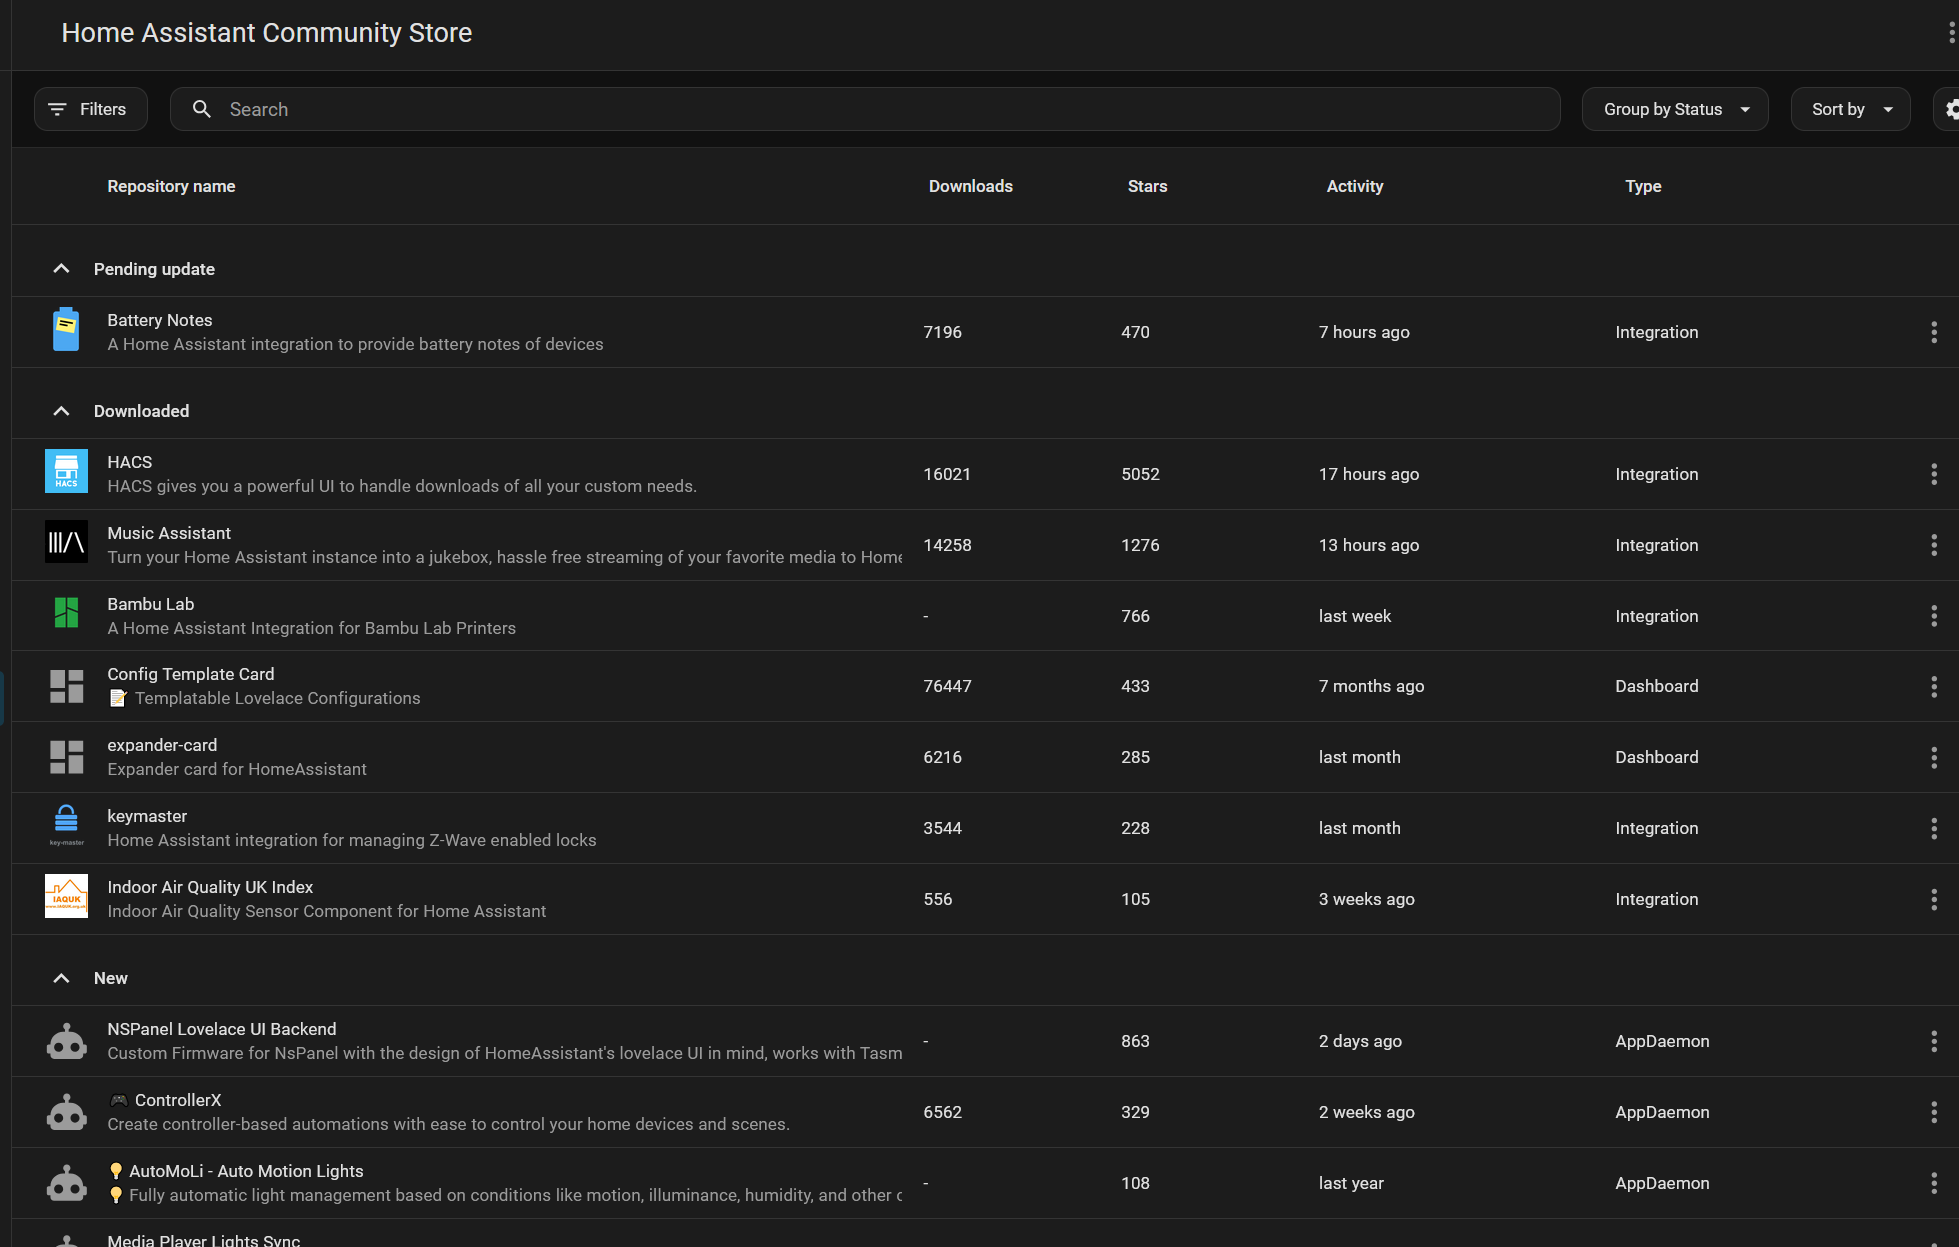Viewport: 1959px width, 1247px height.
Task: Open the Sort by dropdown
Action: [x=1849, y=109]
